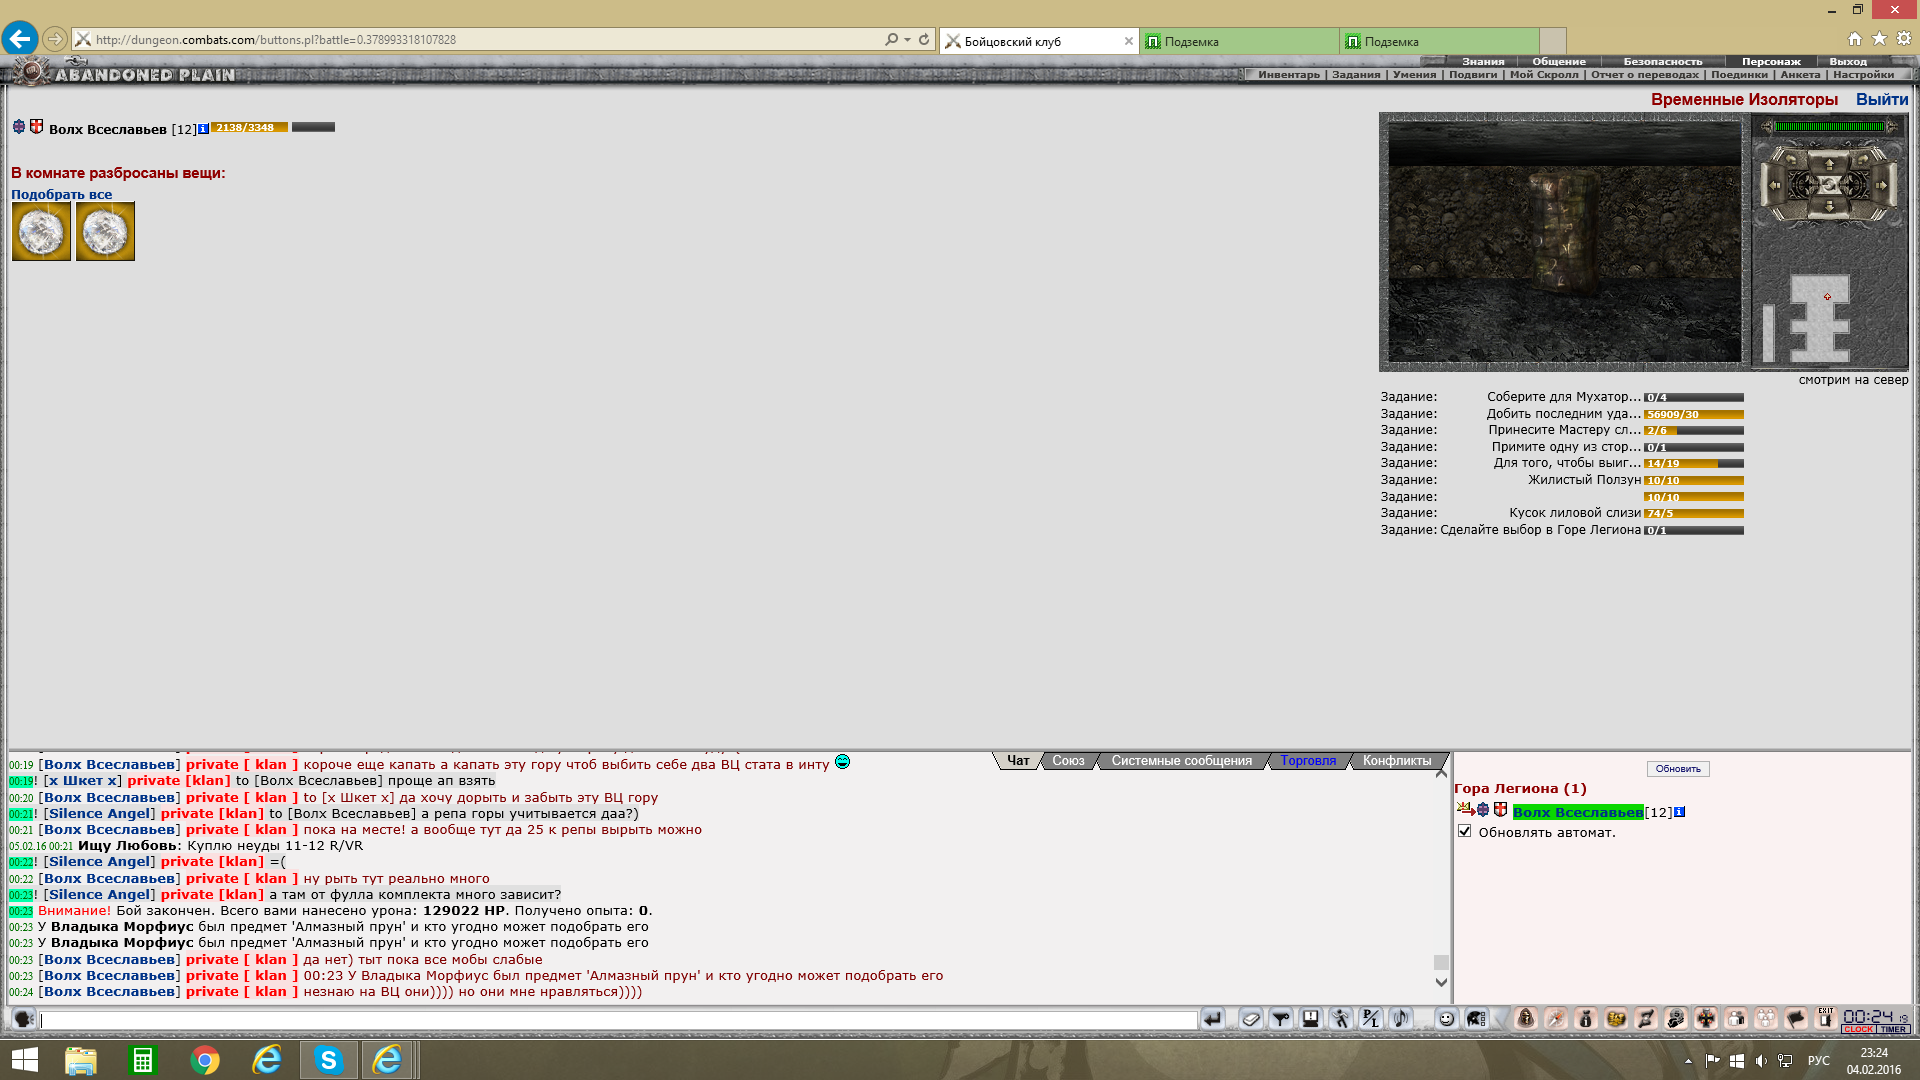
Task: Strafe right with right arrow
Action: [x=1883, y=185]
